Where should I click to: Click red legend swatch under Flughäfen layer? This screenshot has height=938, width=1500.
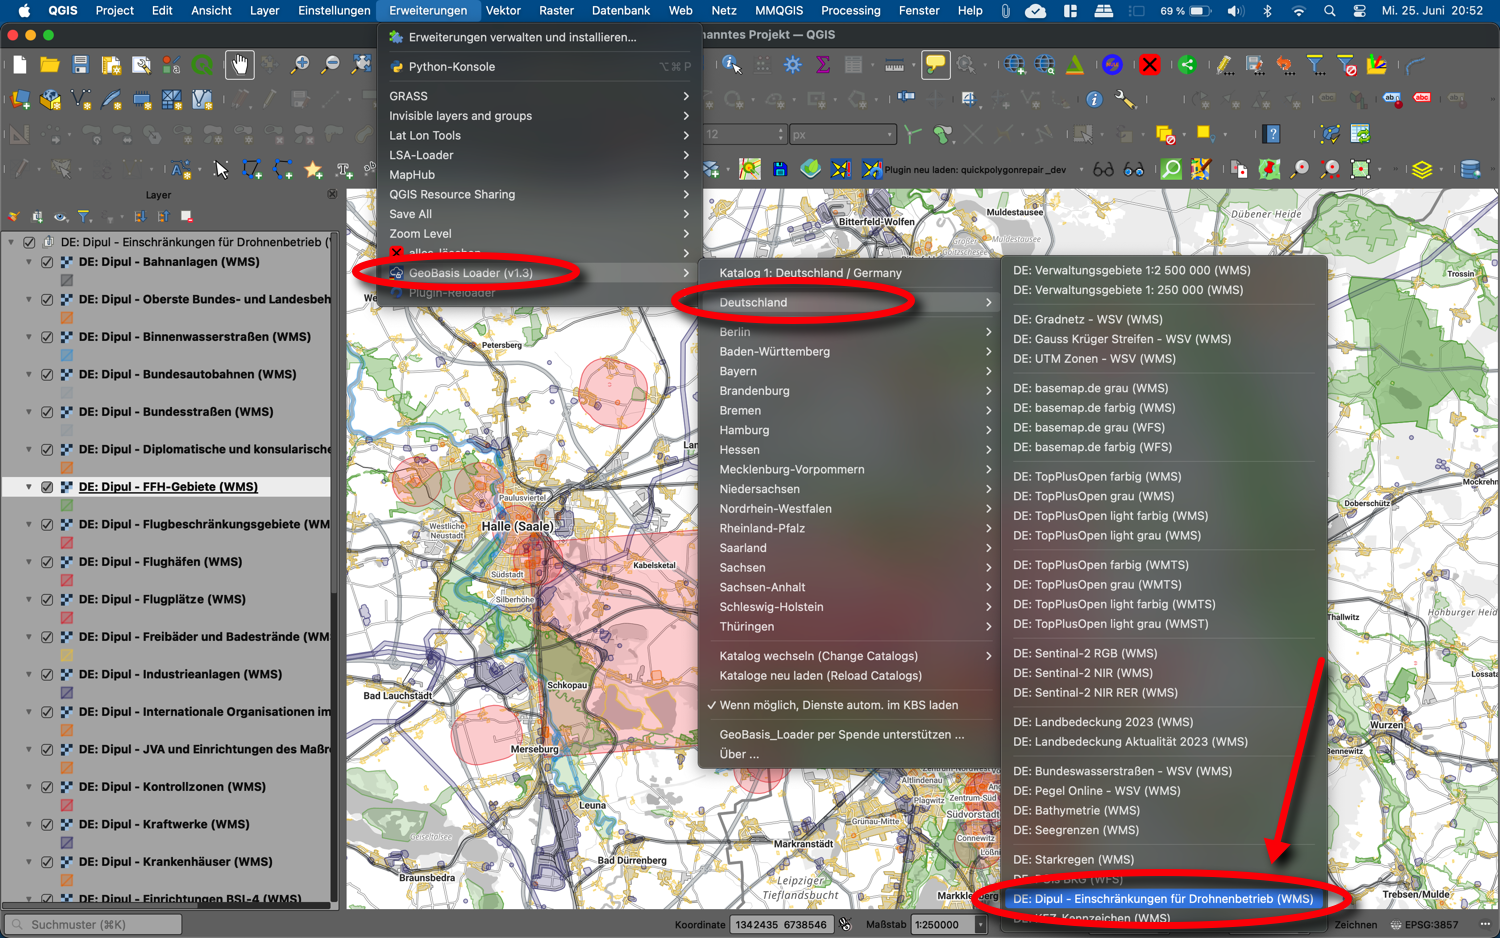pos(67,580)
